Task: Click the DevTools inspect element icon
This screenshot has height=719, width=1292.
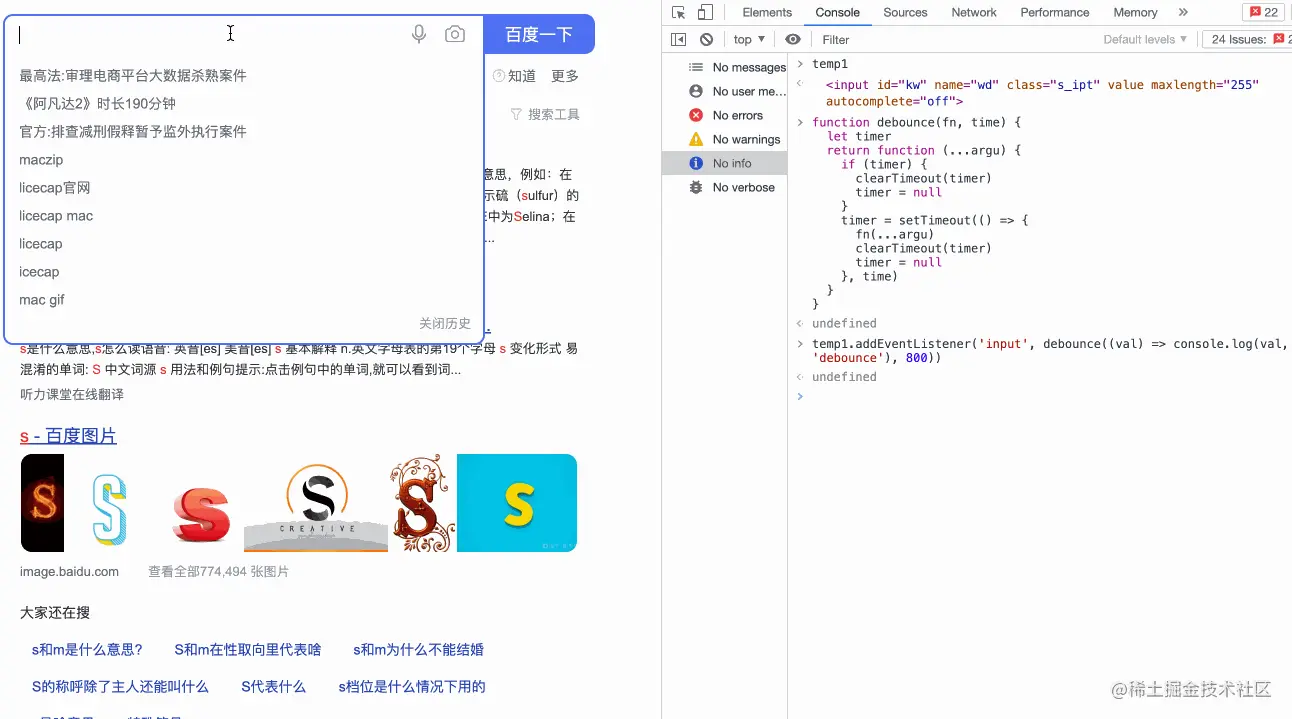Action: pos(679,12)
